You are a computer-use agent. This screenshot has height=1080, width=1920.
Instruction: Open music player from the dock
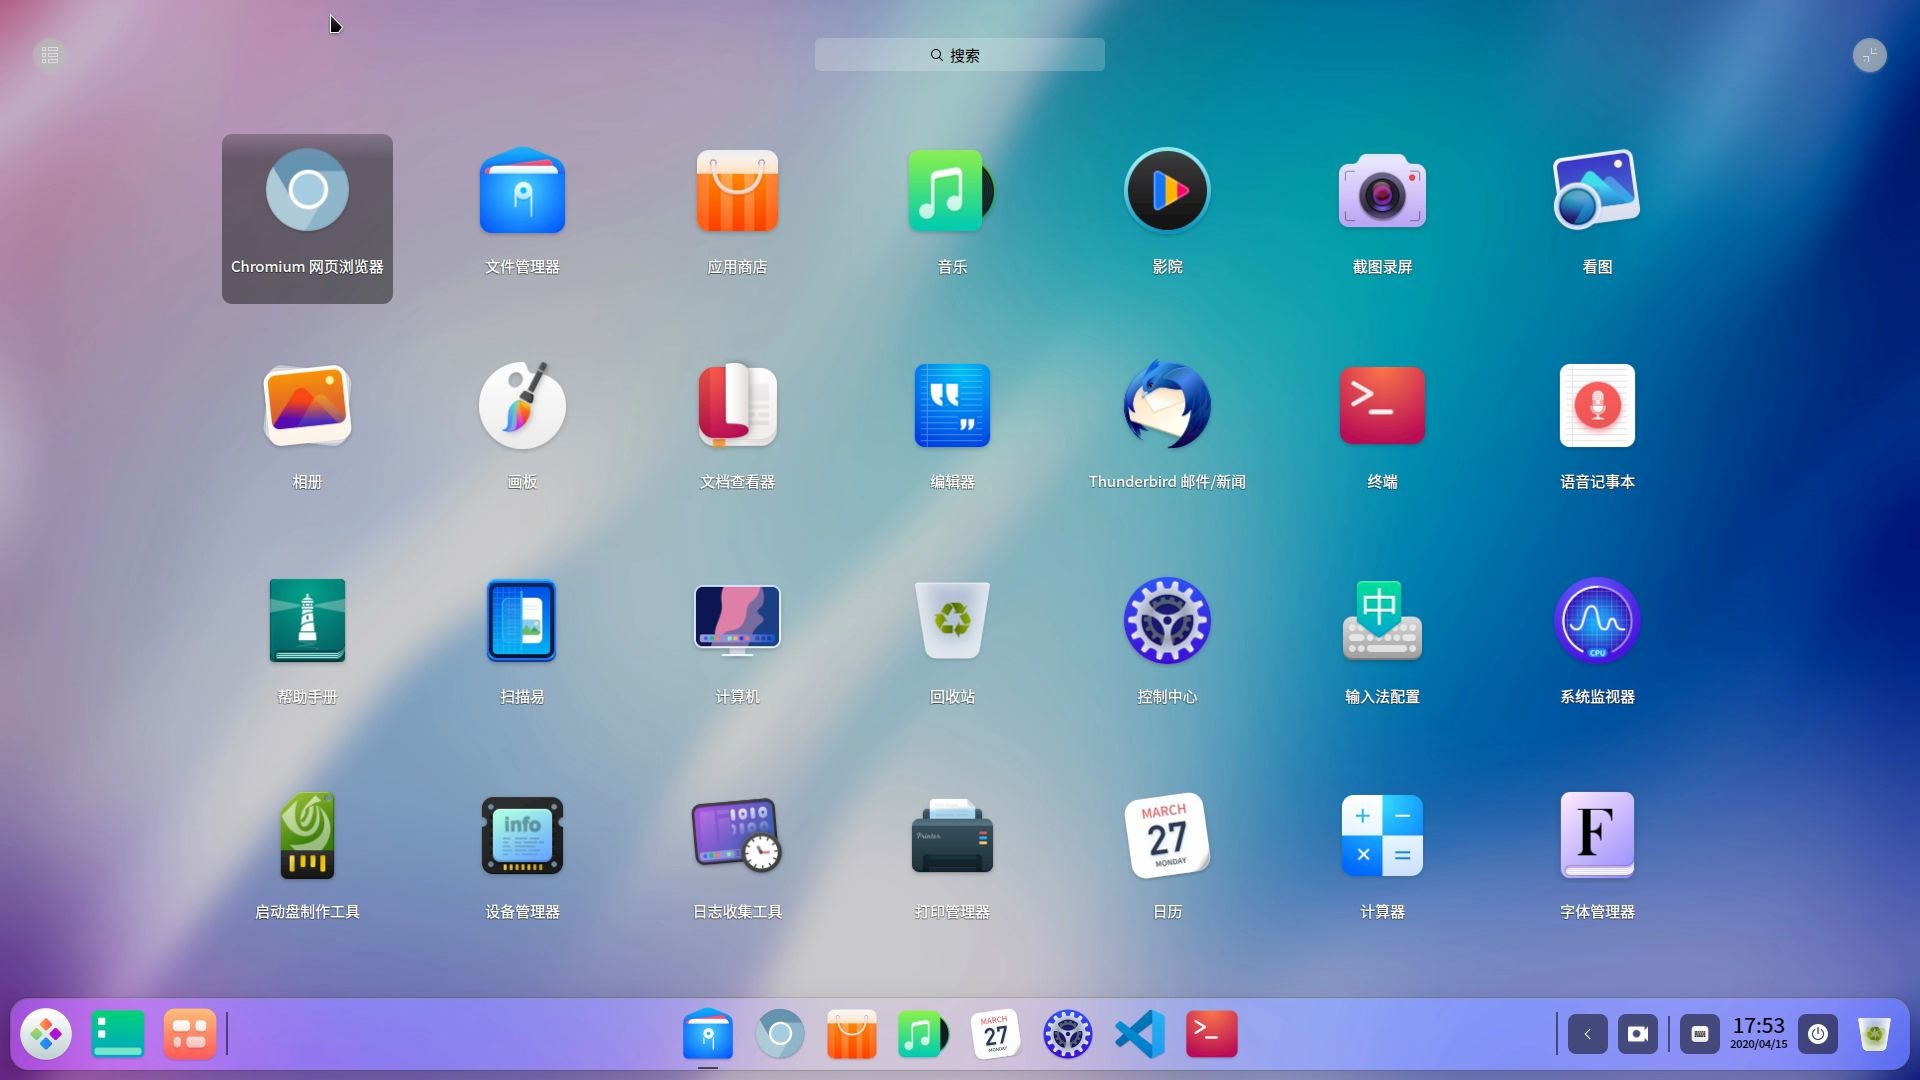click(922, 1034)
